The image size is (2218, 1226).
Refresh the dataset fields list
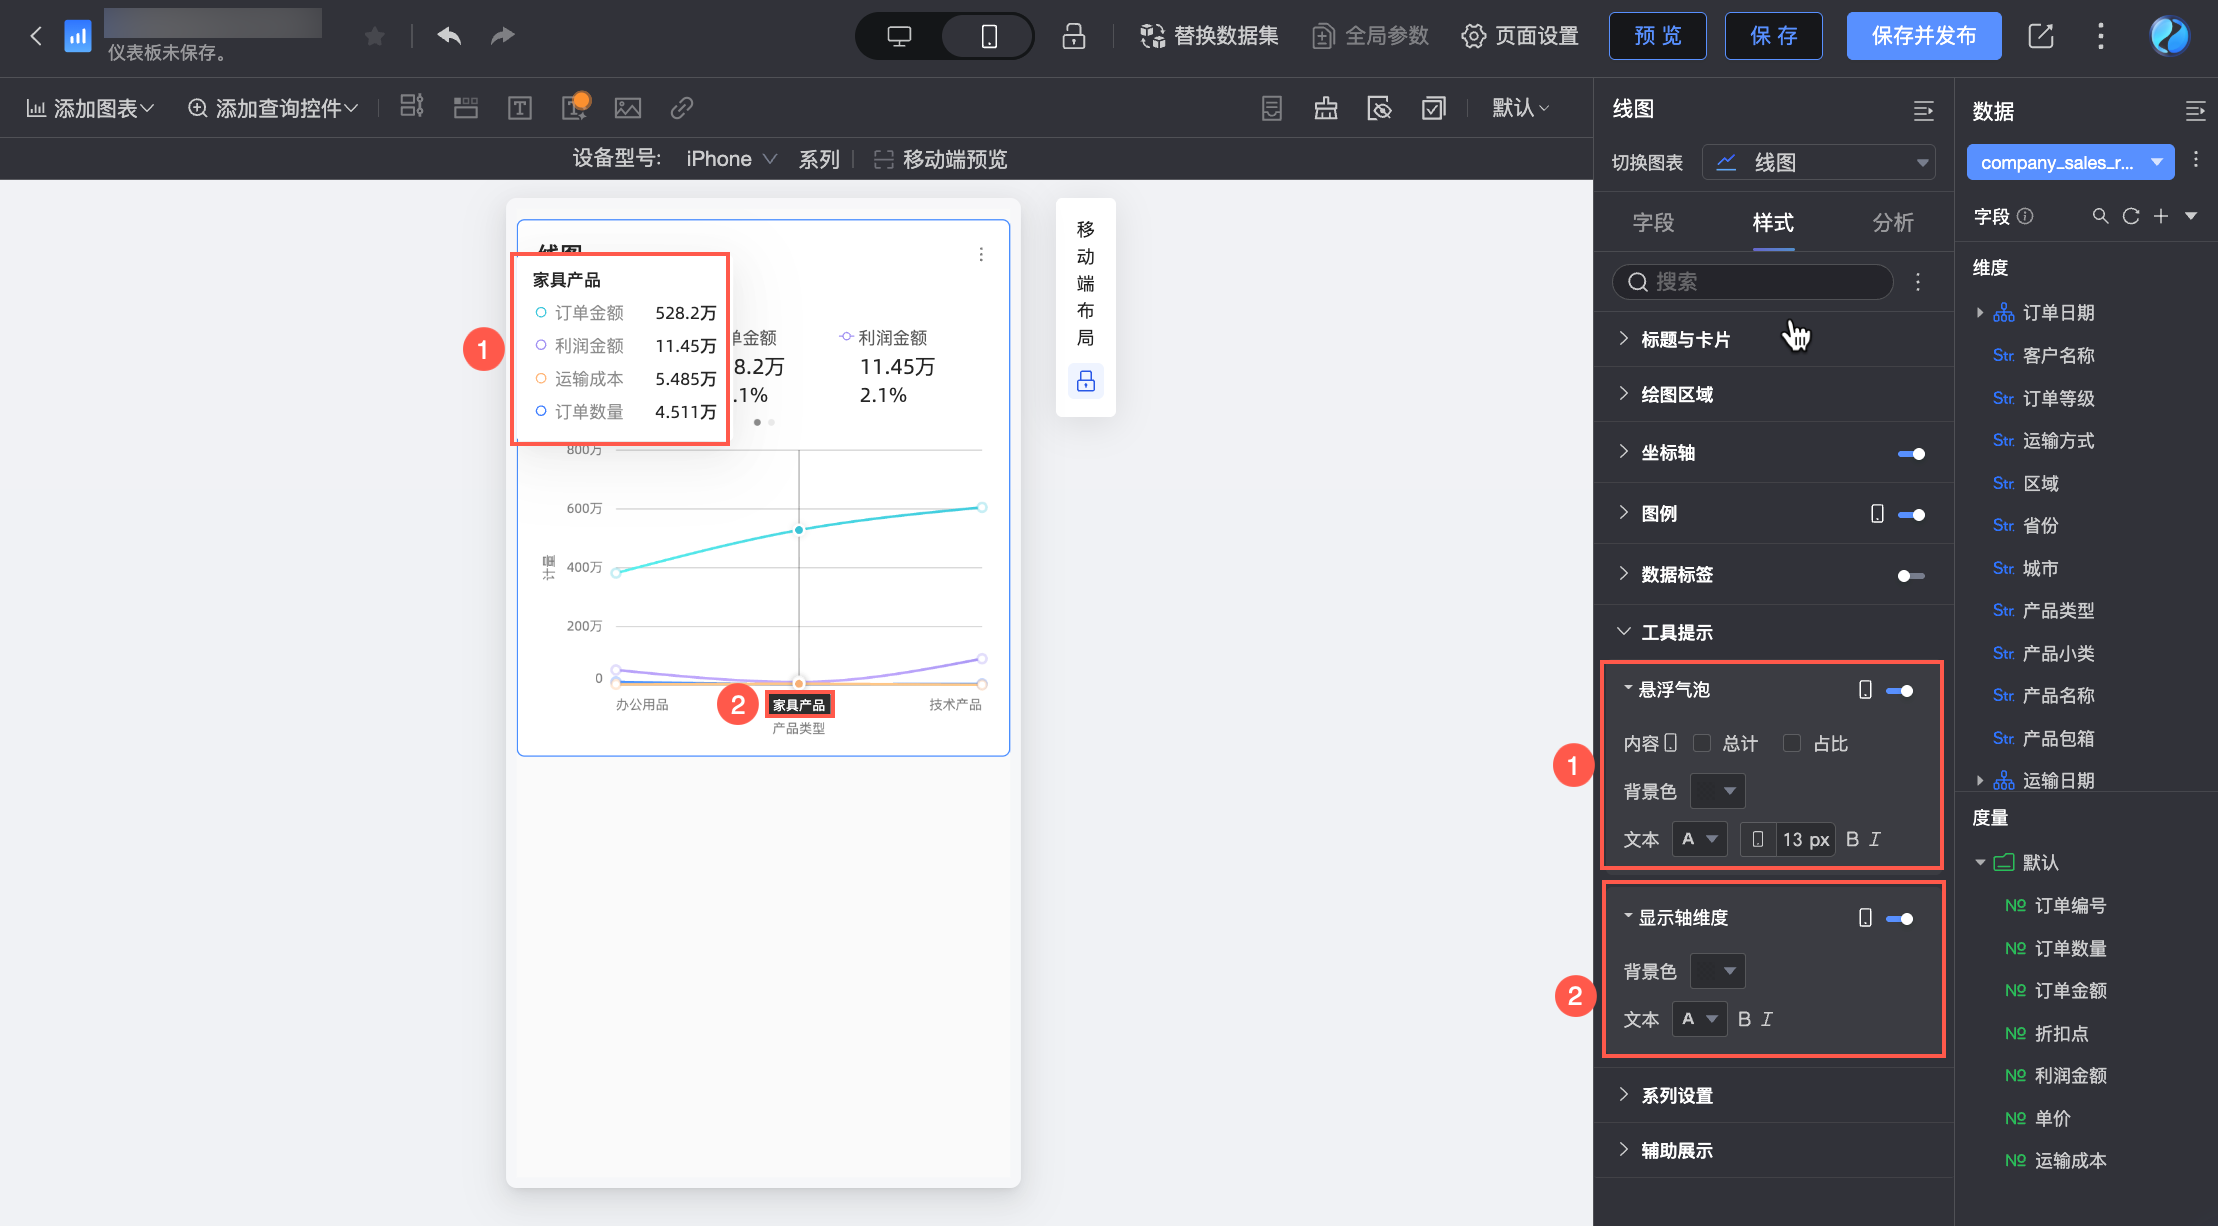pyautogui.click(x=2131, y=216)
